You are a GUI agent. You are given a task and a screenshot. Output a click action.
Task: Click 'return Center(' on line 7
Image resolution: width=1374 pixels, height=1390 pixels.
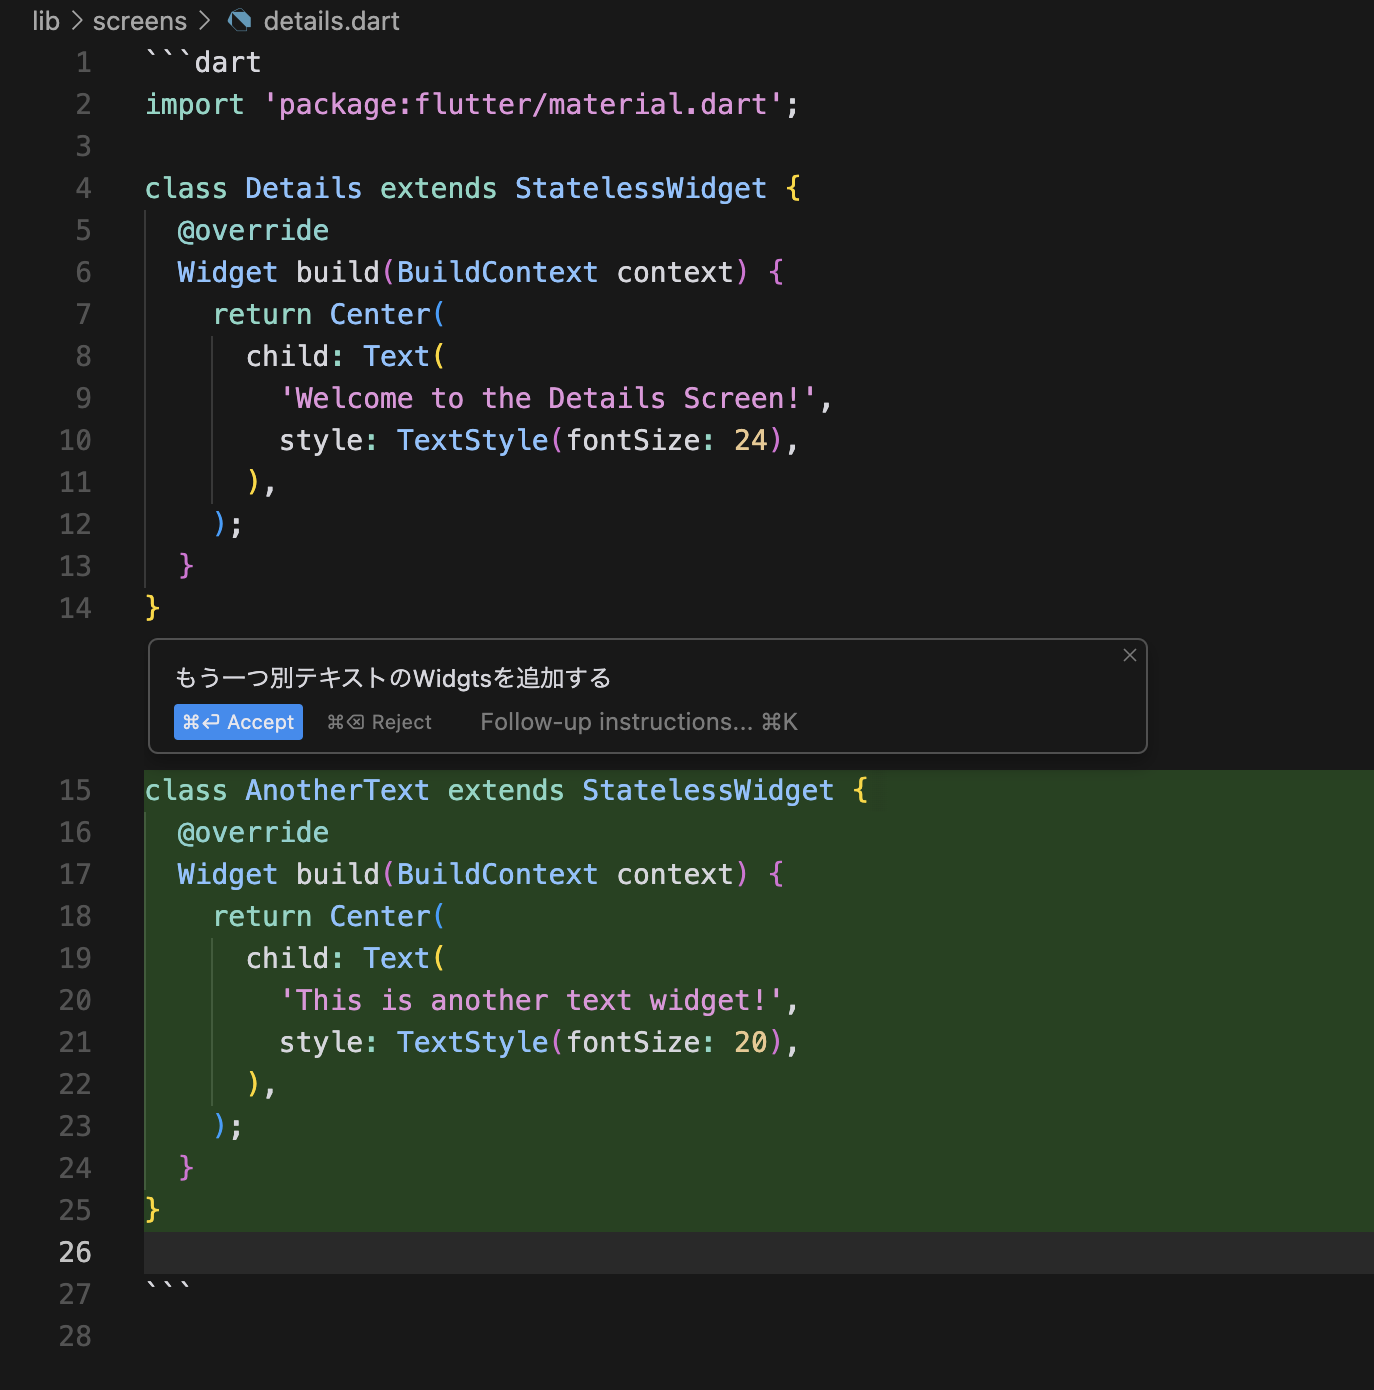coord(329,315)
